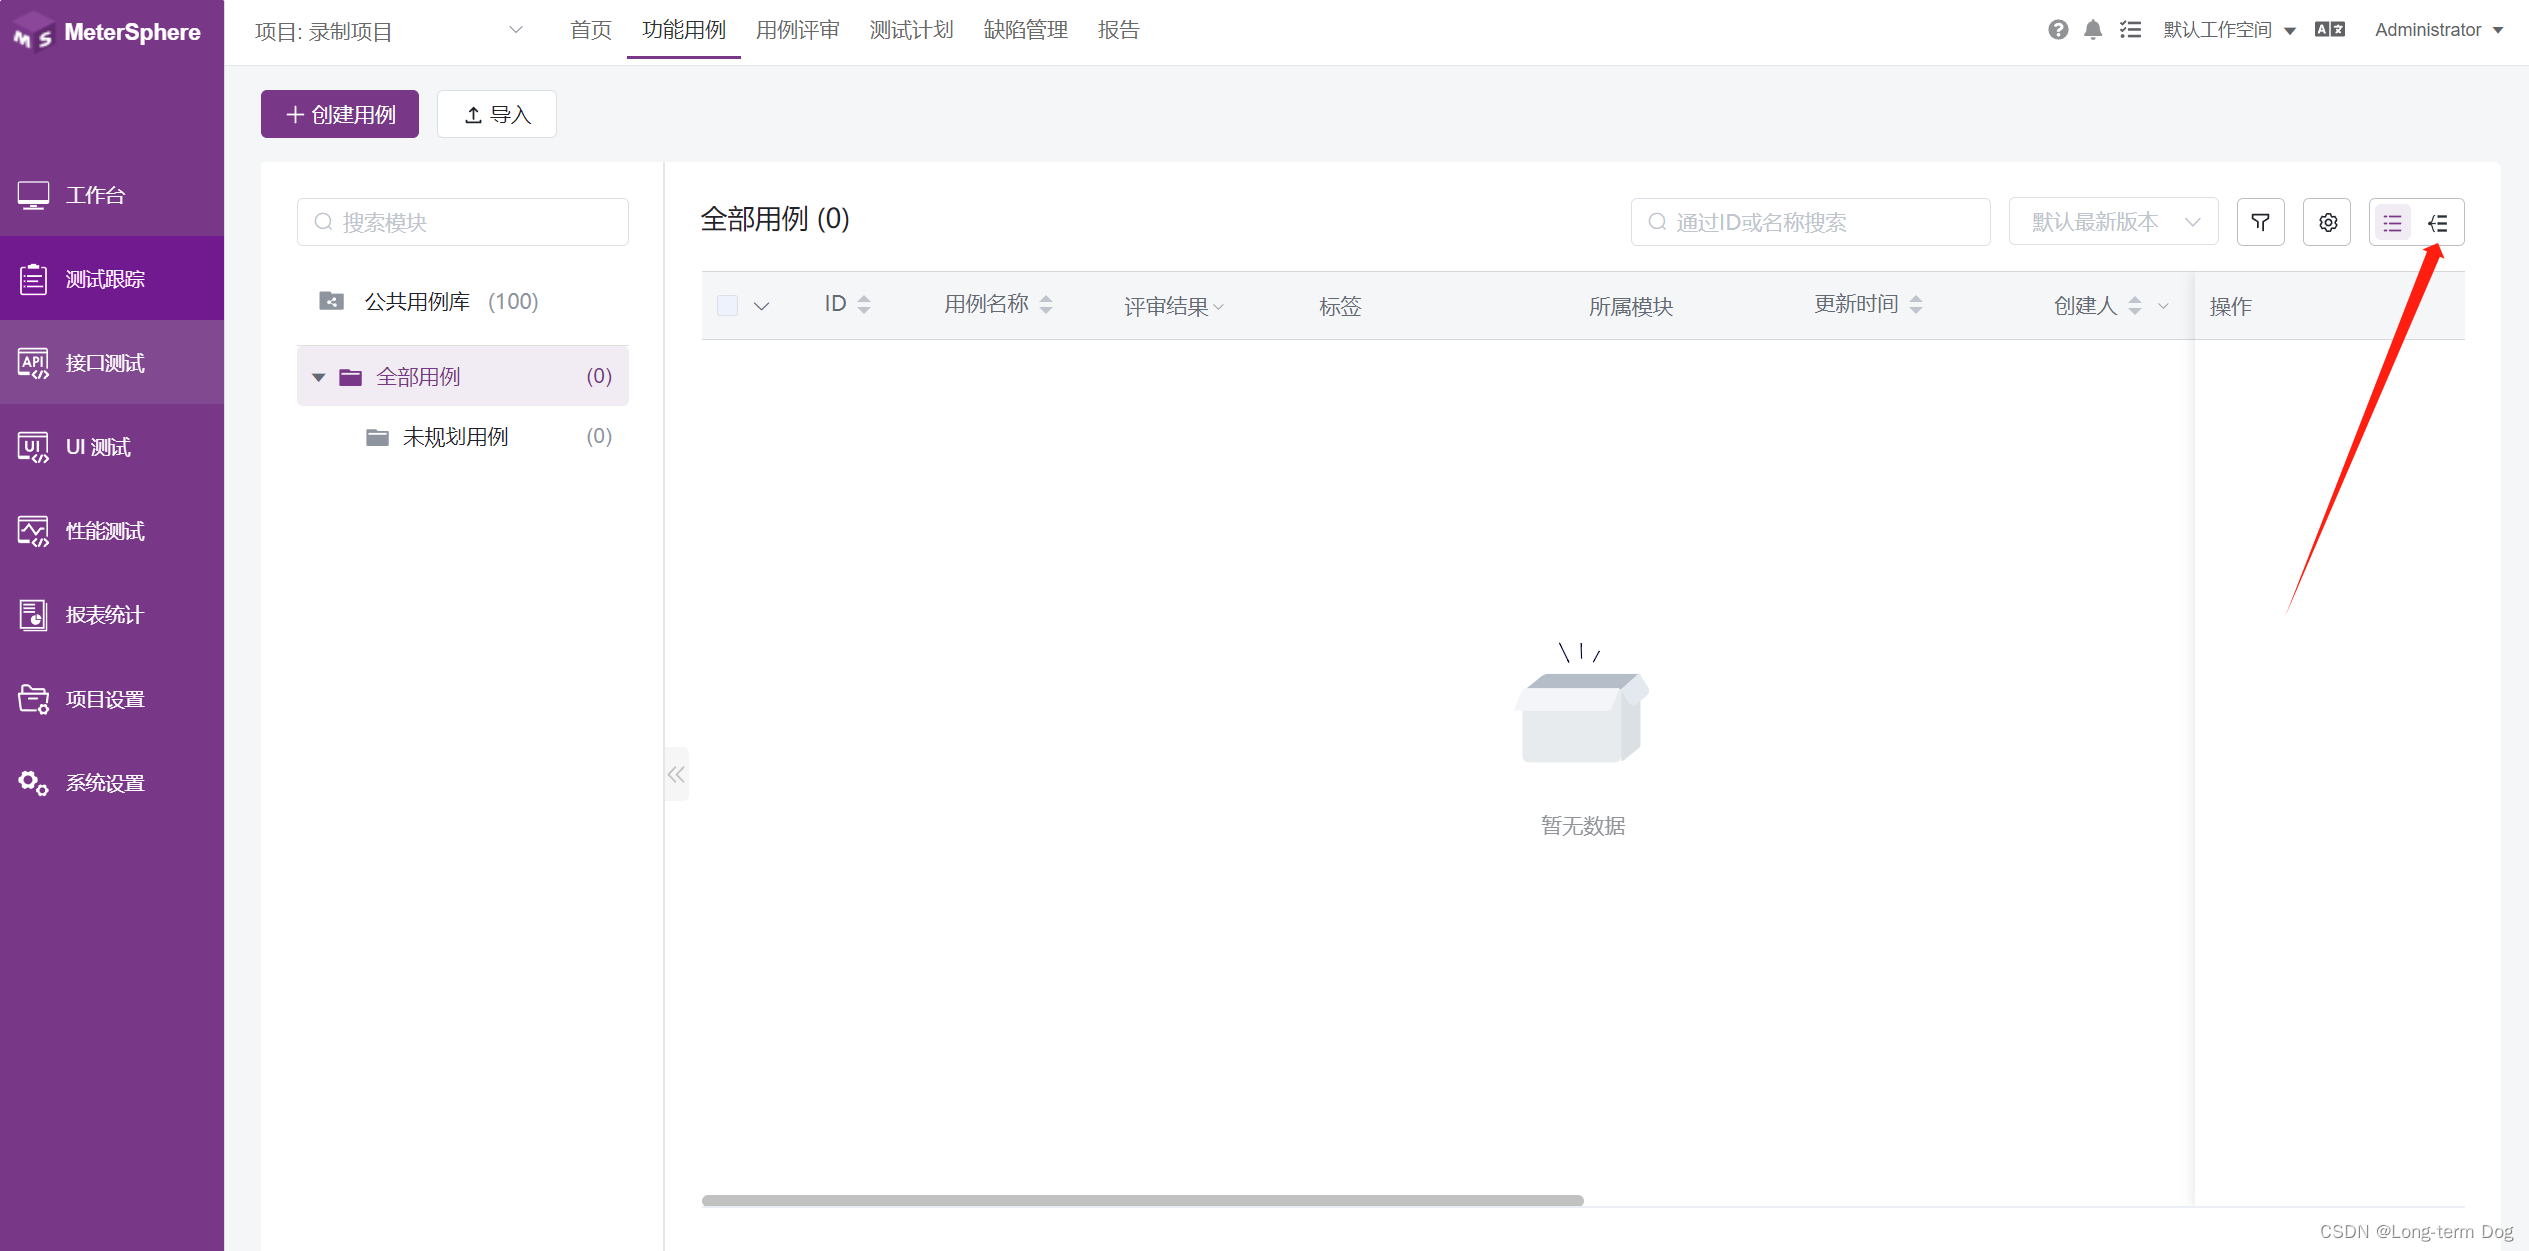Click the language switch icon
Image resolution: width=2529 pixels, height=1251 pixels.
click(2329, 30)
